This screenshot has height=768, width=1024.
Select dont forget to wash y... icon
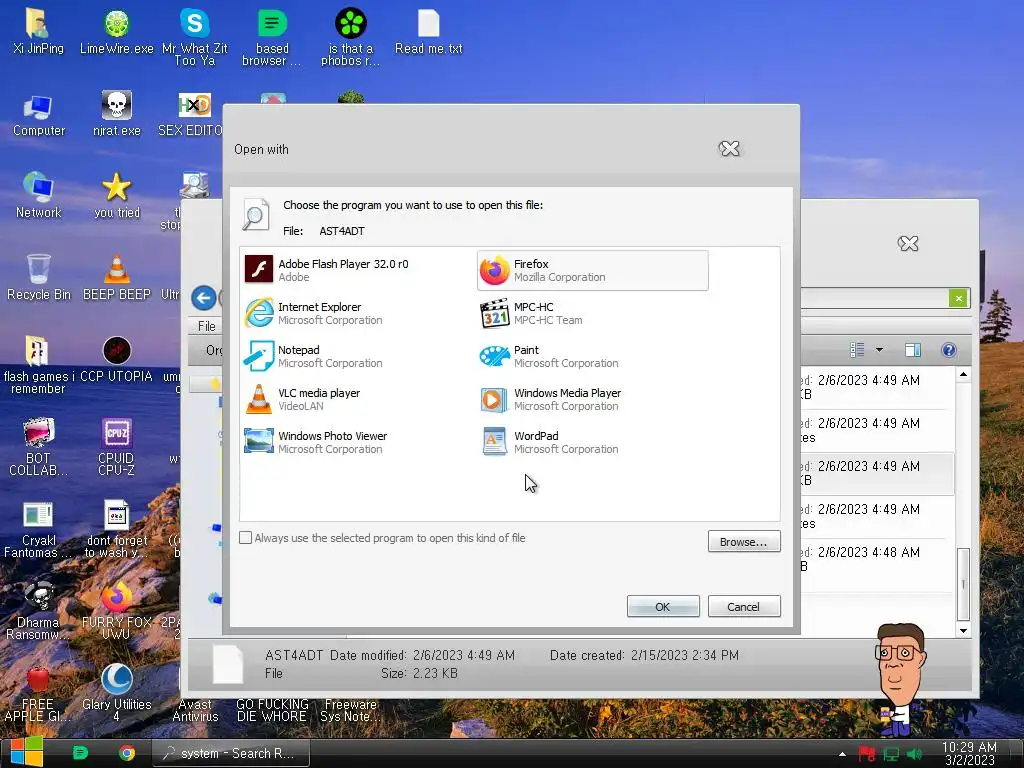coord(116,530)
